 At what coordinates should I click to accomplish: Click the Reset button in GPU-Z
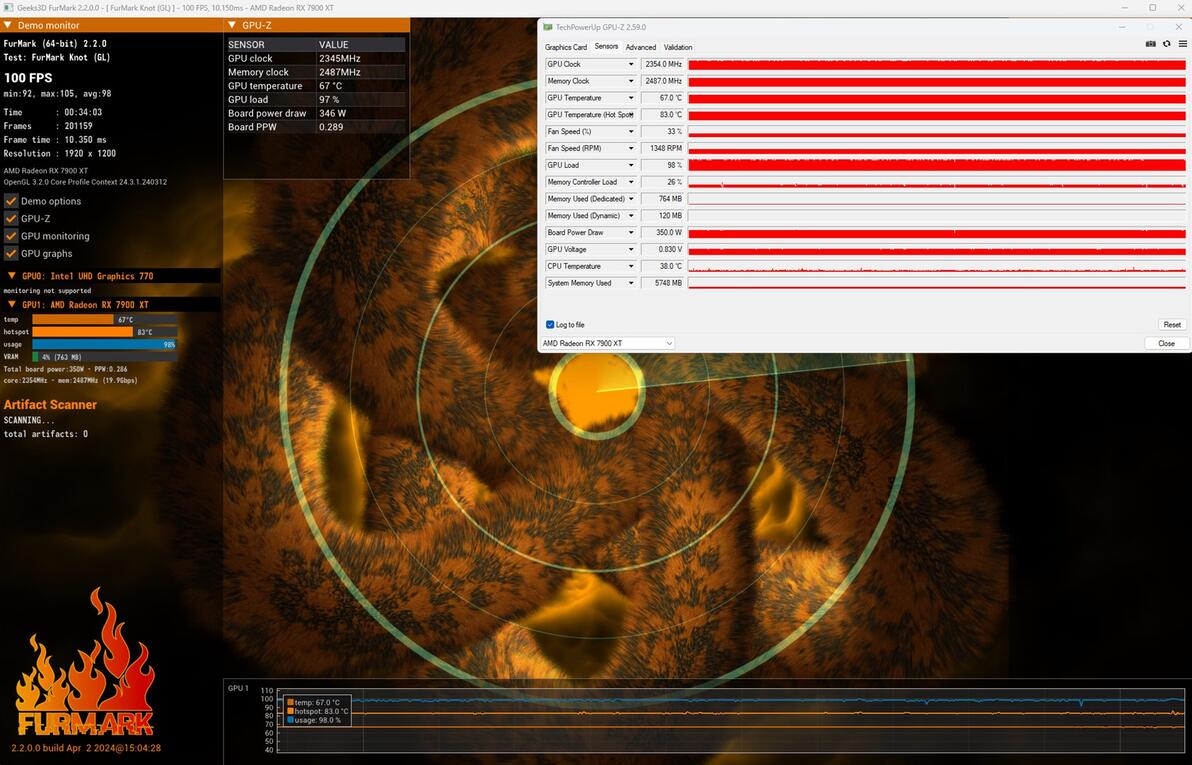point(1171,325)
